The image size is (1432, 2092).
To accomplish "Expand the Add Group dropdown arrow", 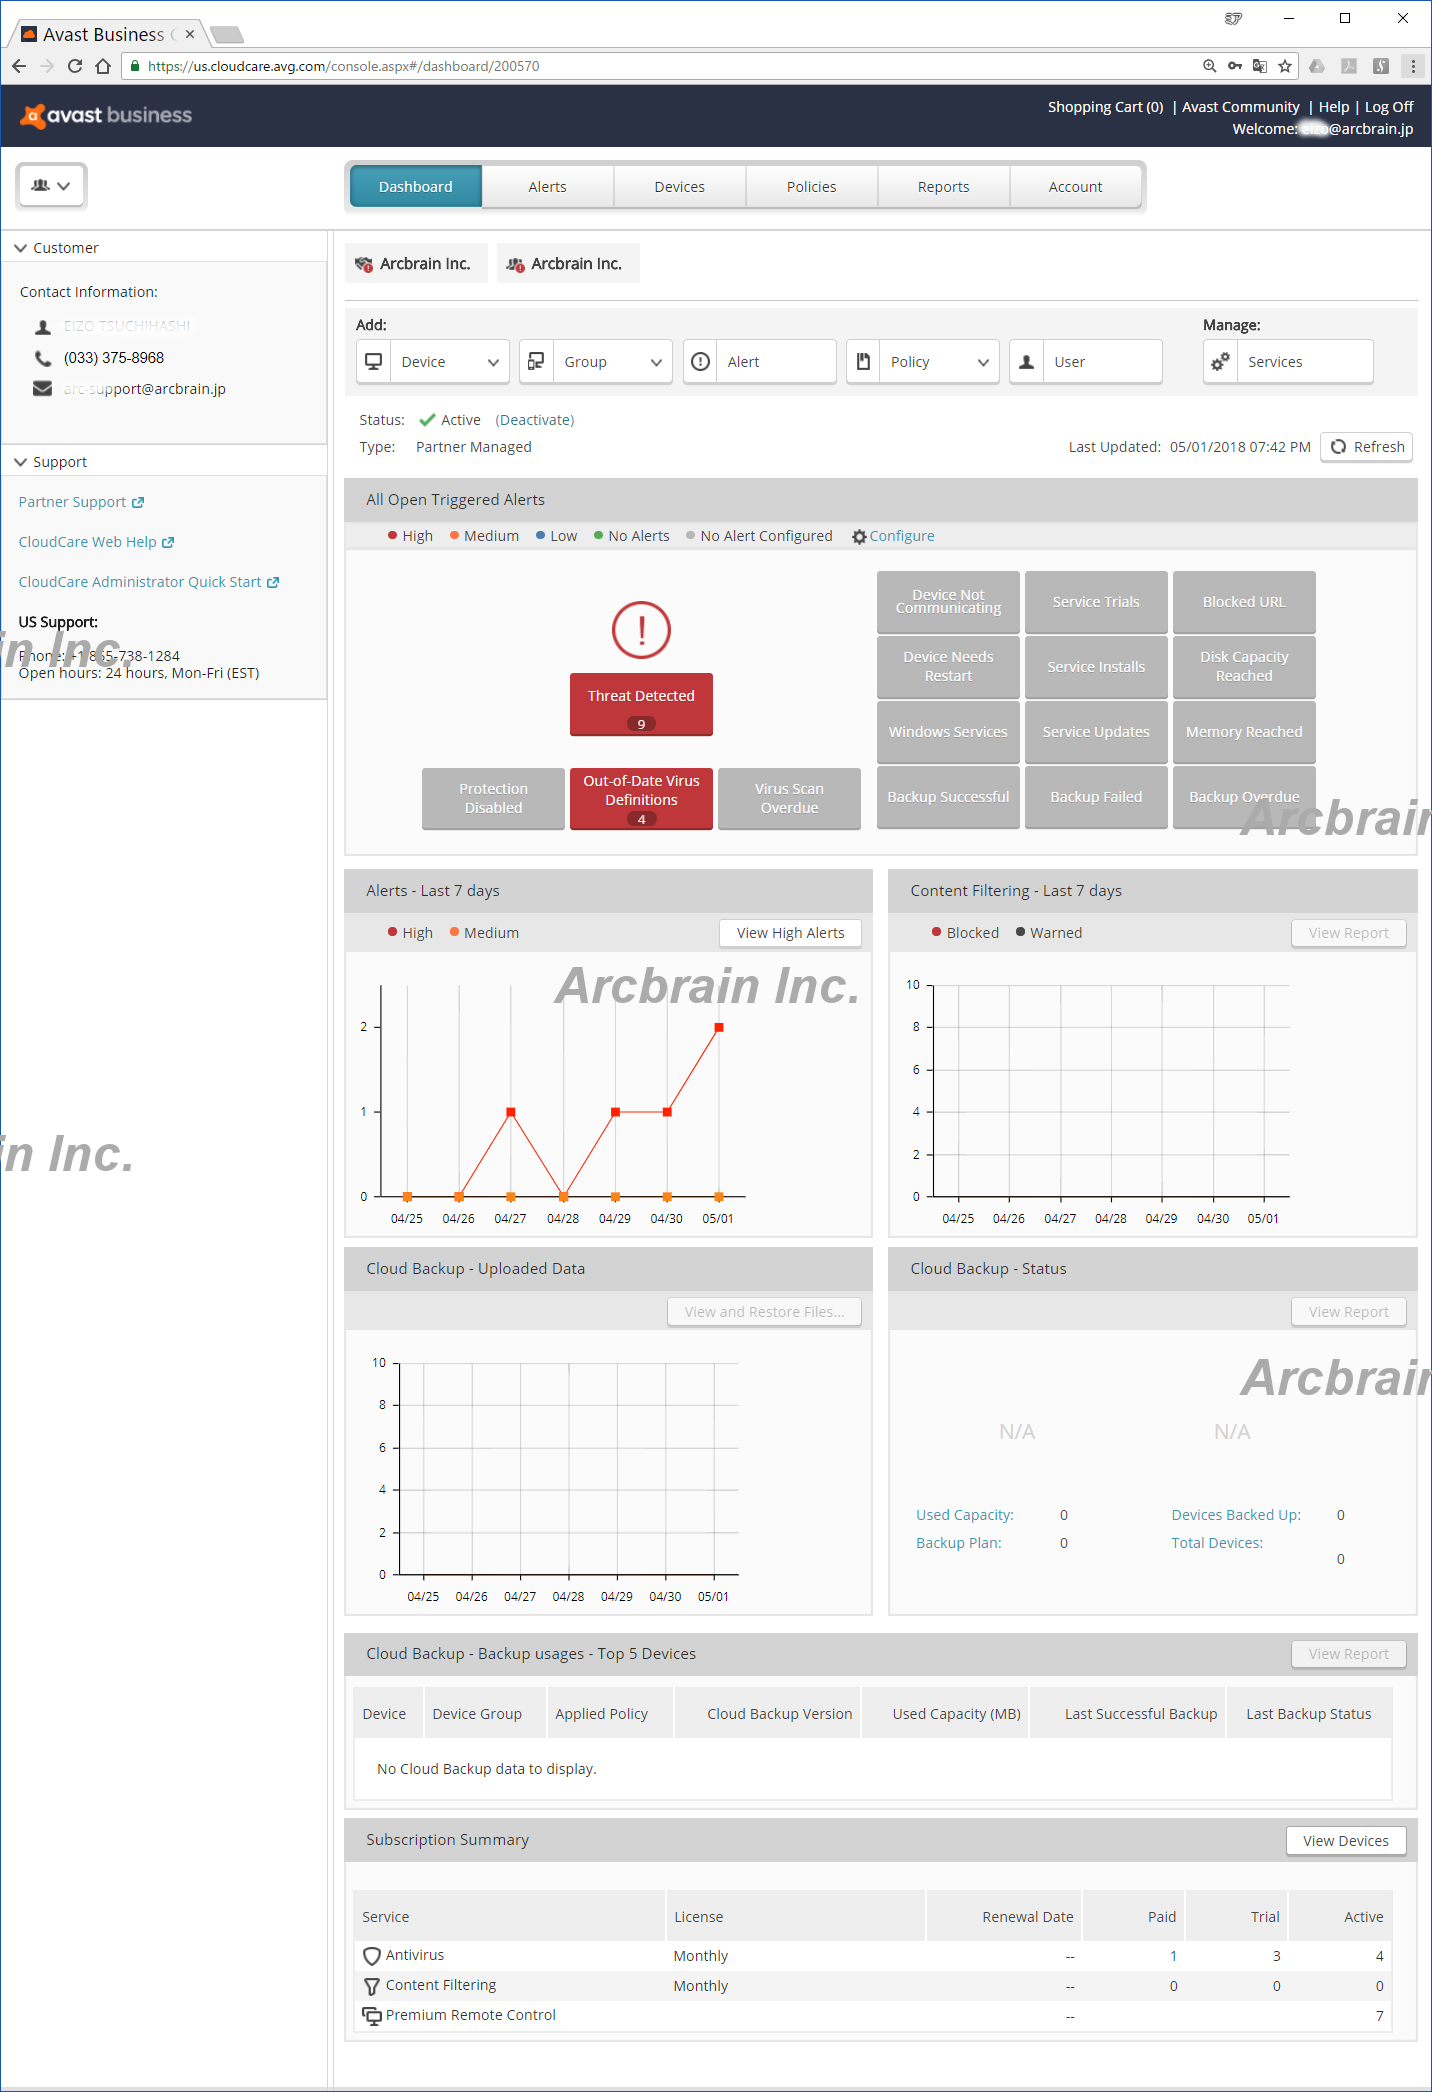I will tap(656, 362).
